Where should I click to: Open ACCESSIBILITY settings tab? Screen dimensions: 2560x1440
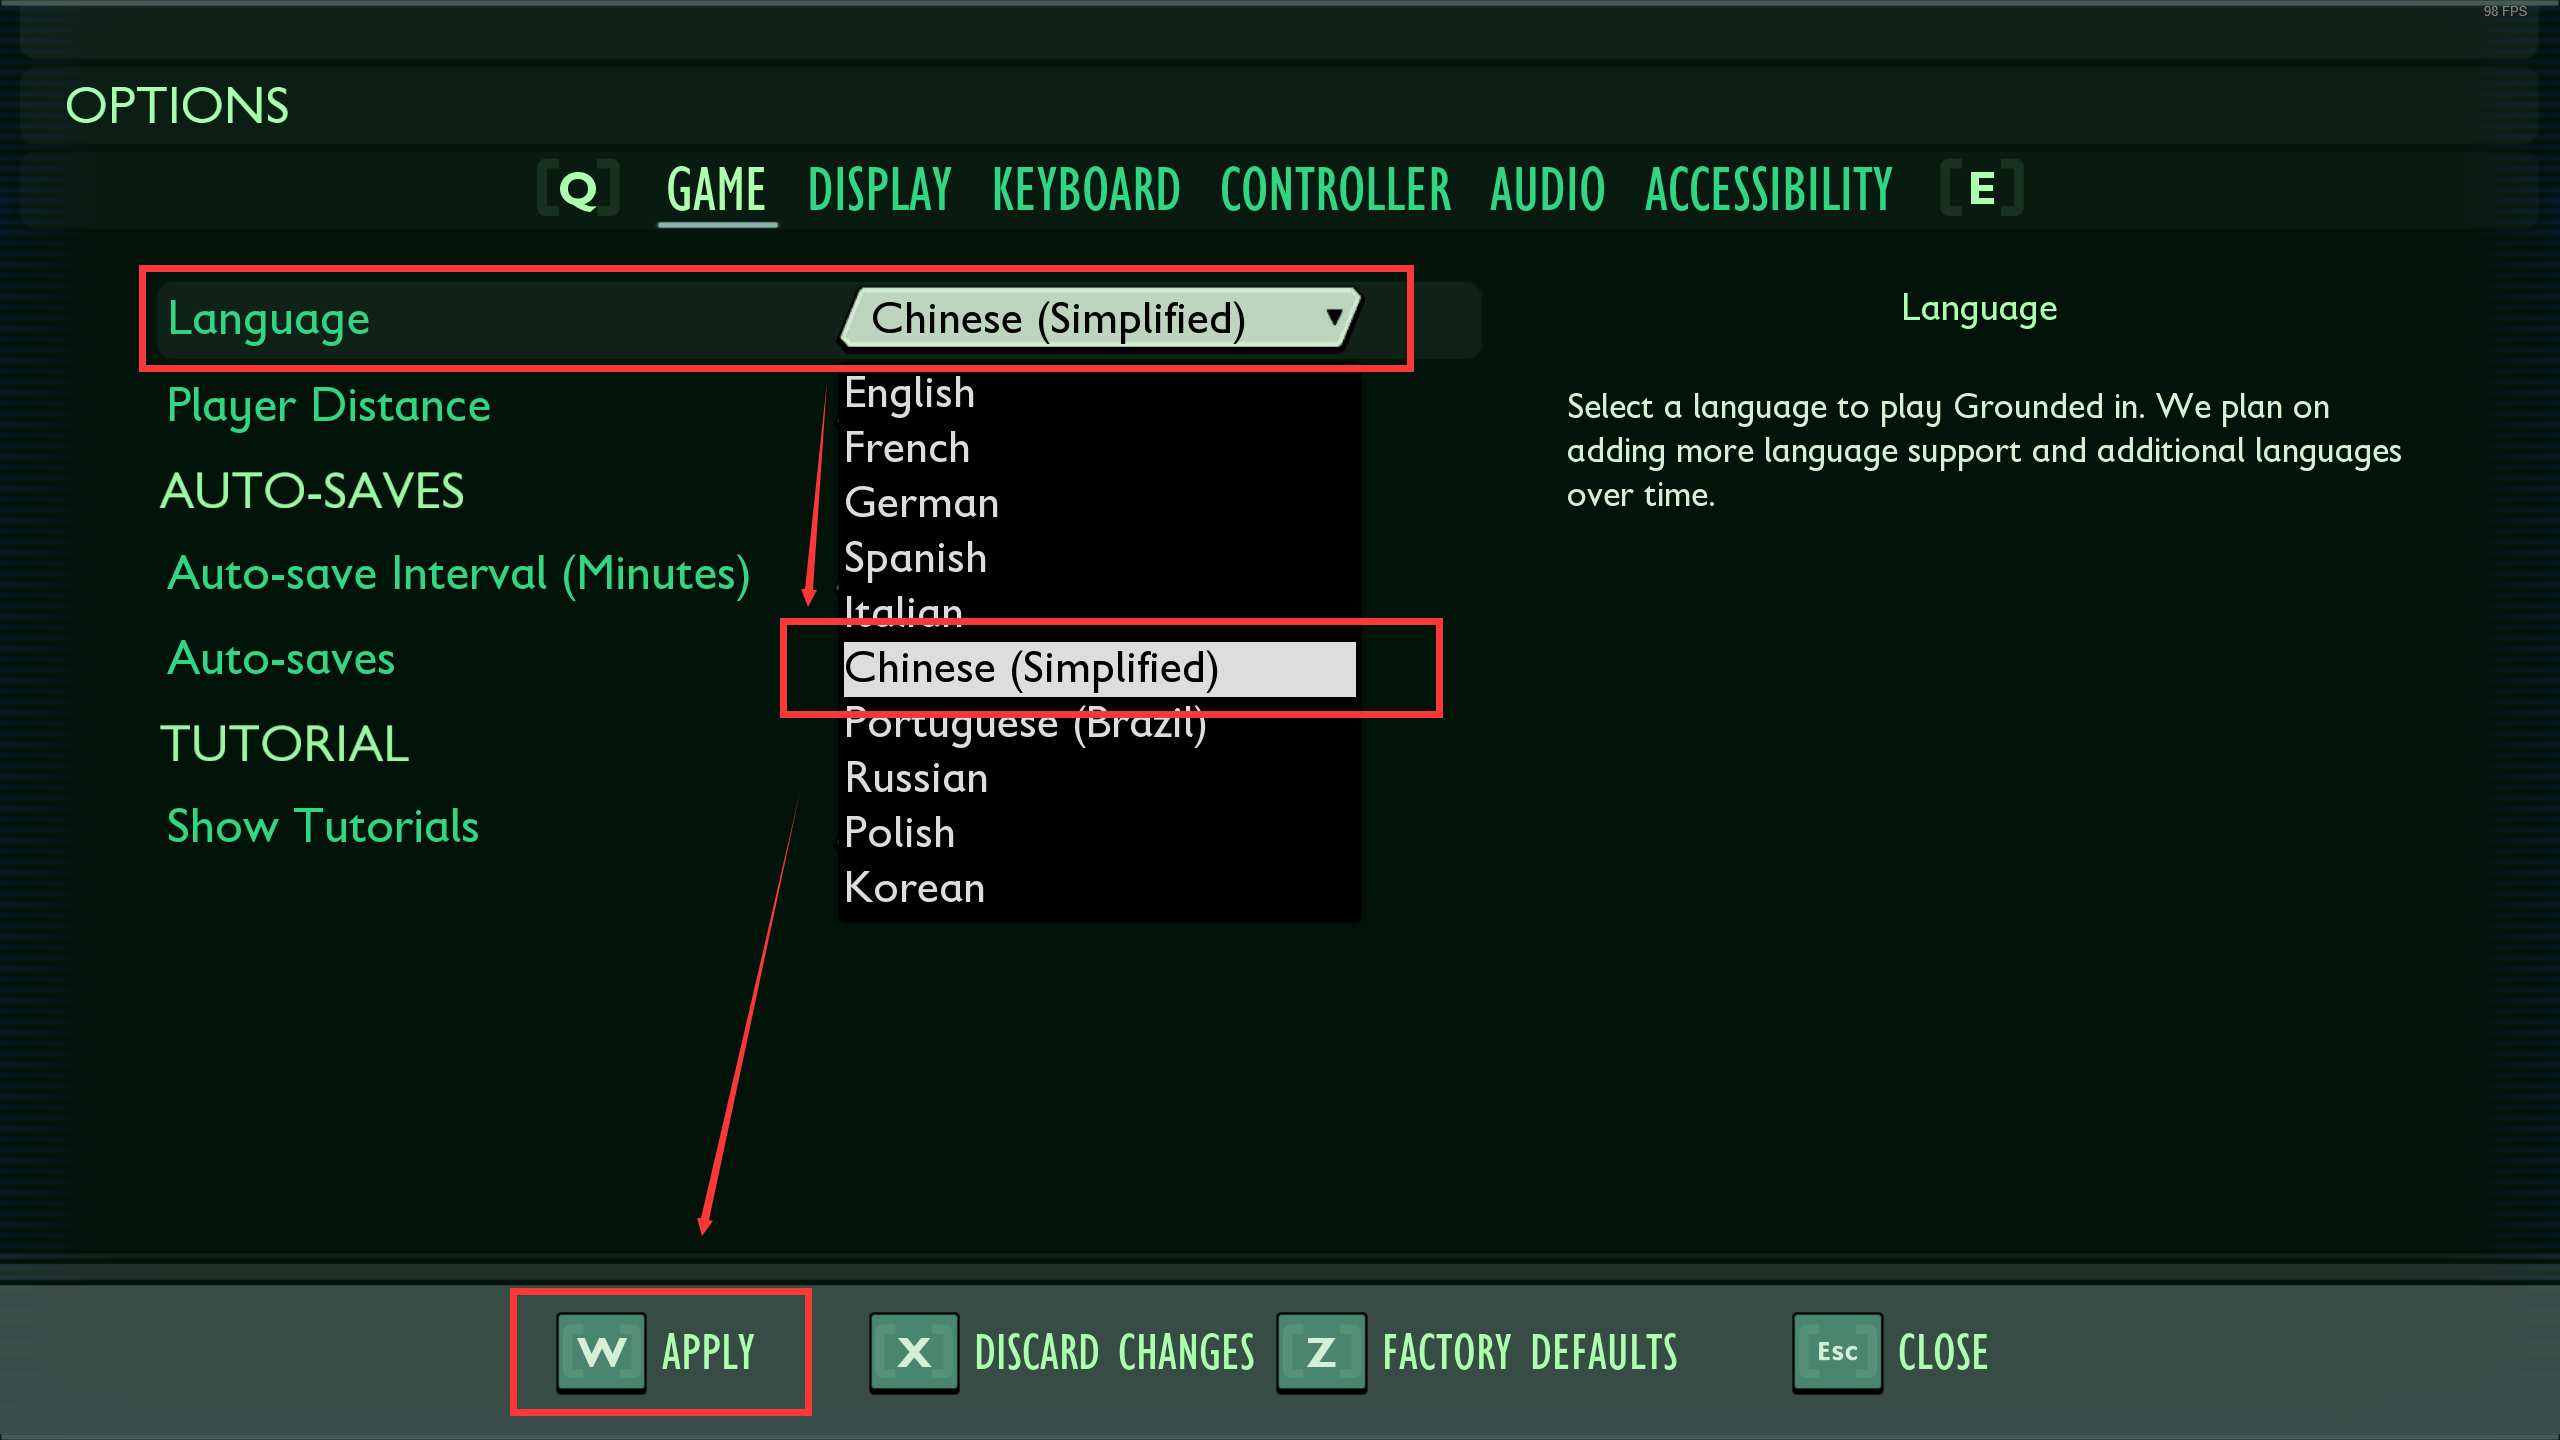coord(1769,188)
